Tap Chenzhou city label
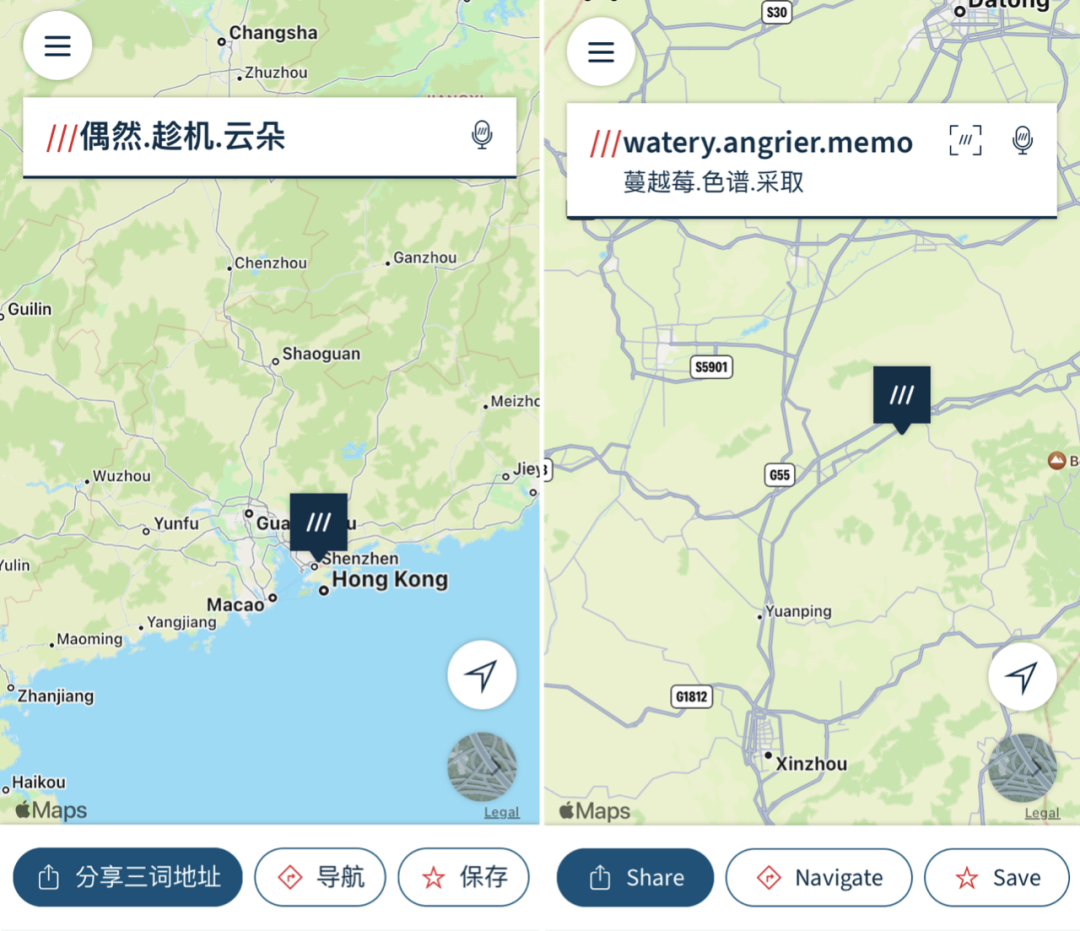1080x931 pixels. click(271, 263)
